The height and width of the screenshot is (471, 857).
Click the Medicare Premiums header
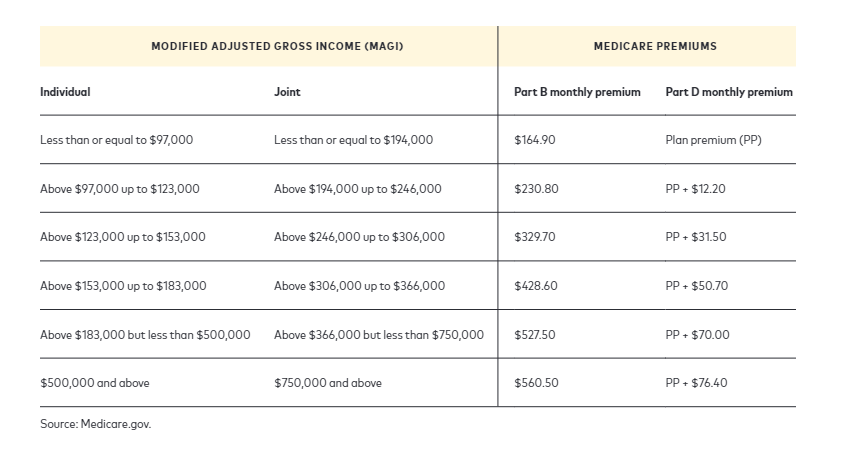point(655,46)
